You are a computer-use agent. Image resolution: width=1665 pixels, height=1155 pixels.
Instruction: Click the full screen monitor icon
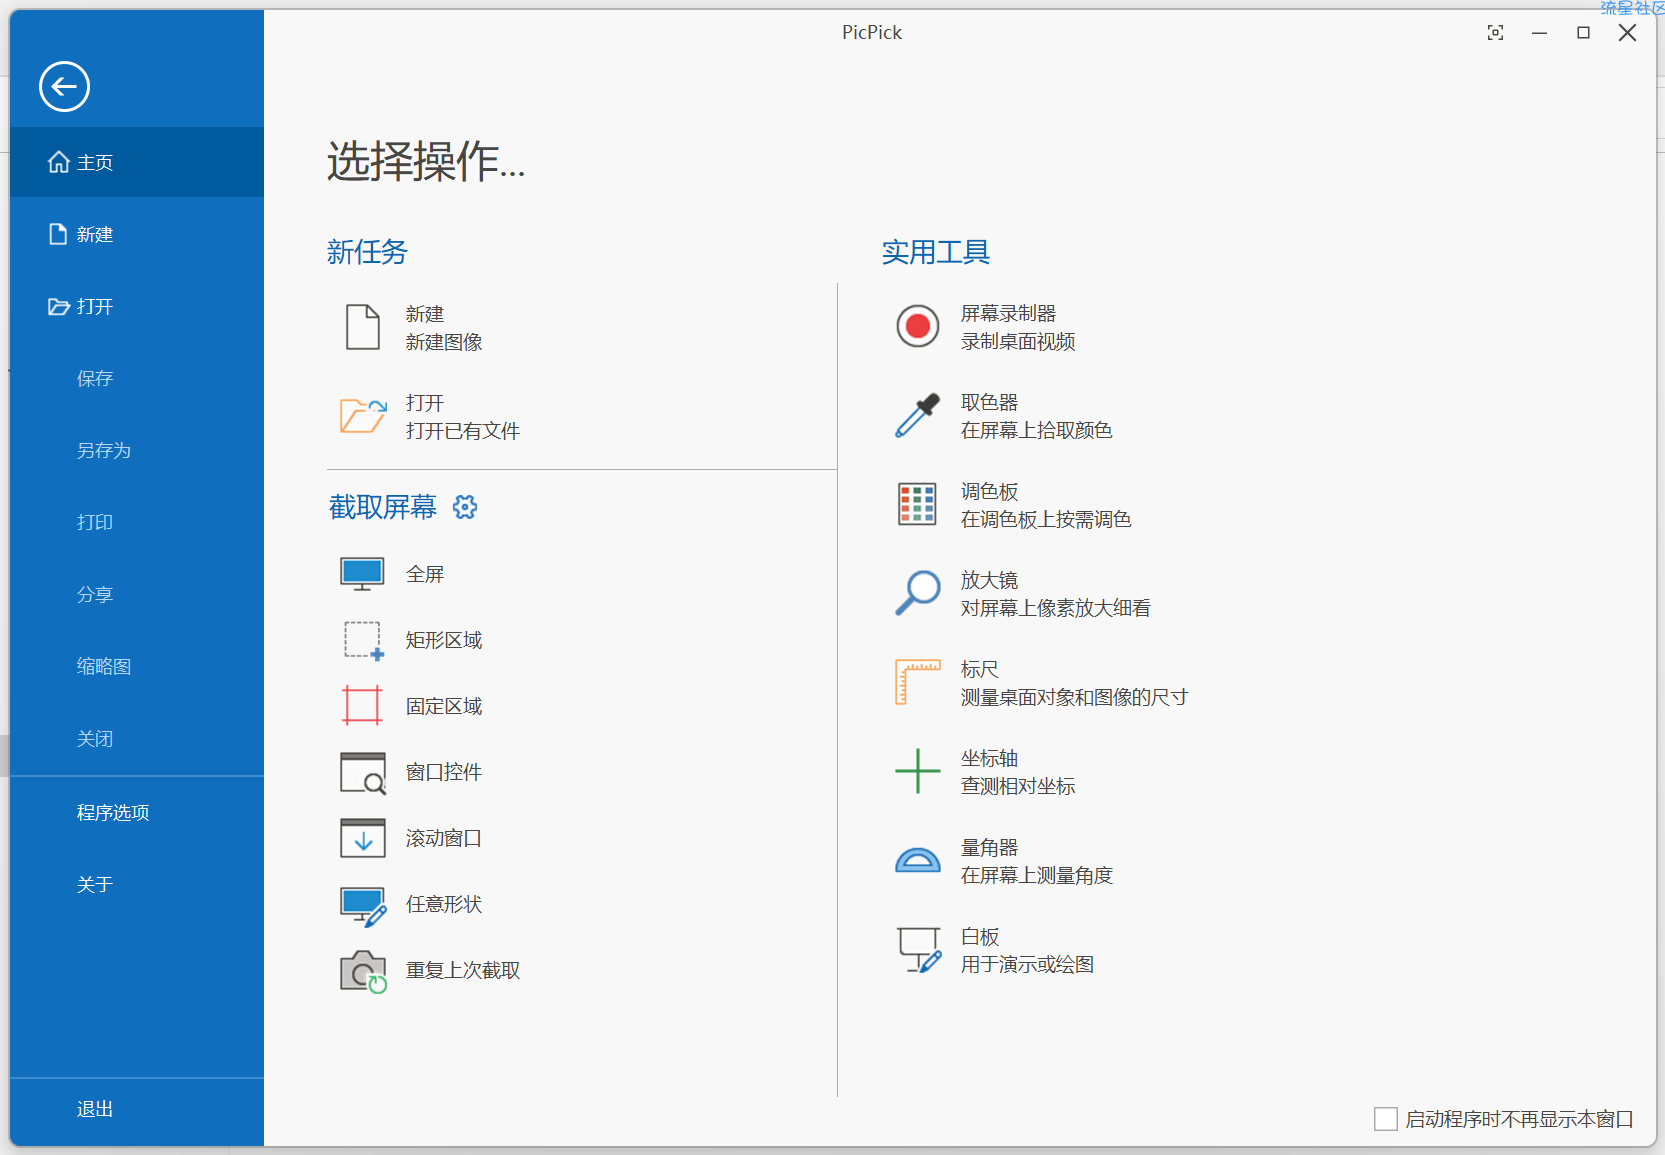click(362, 574)
